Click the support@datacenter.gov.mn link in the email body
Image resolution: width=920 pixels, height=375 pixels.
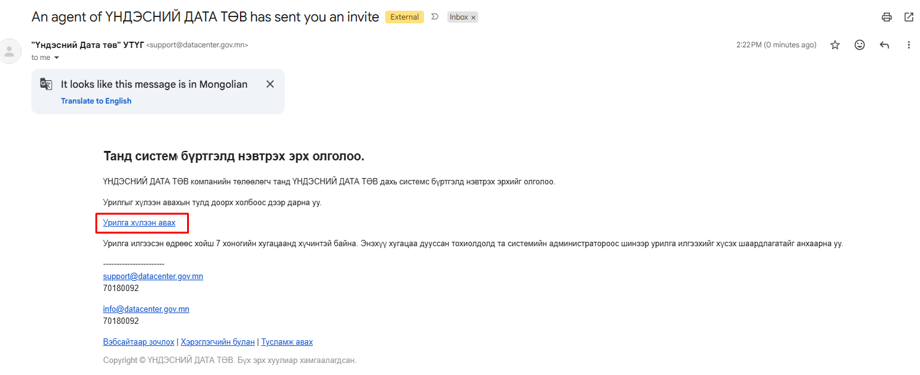pos(153,276)
